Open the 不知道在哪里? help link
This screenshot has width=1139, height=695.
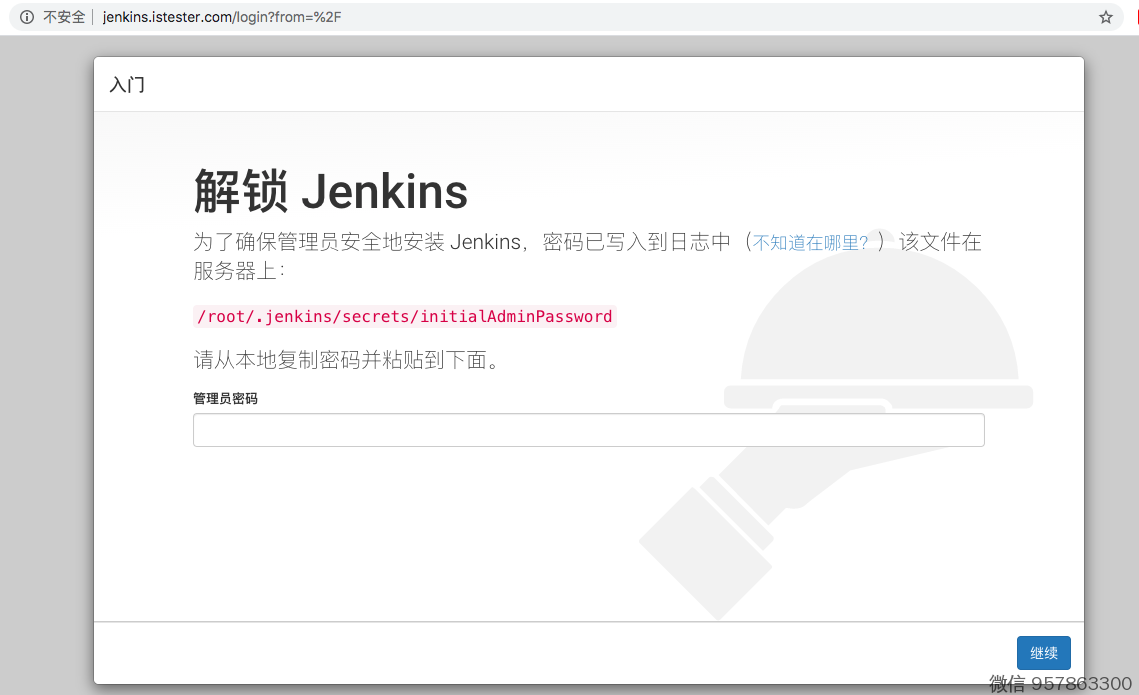810,243
